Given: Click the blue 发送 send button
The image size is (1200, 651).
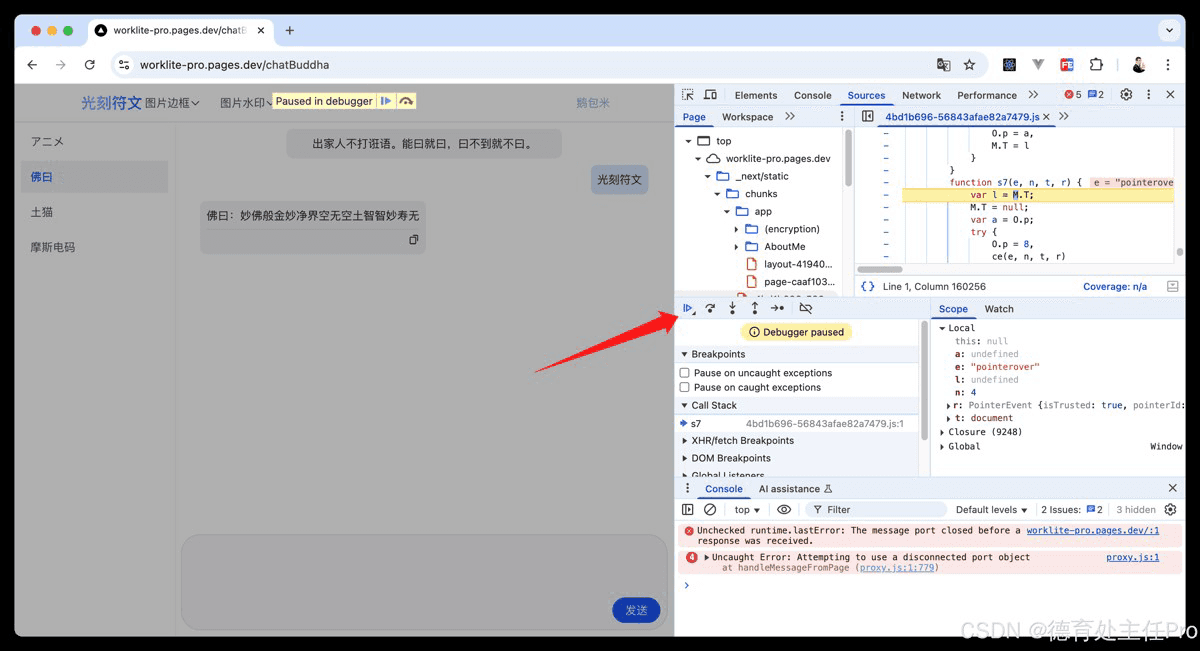Looking at the screenshot, I should pyautogui.click(x=636, y=610).
